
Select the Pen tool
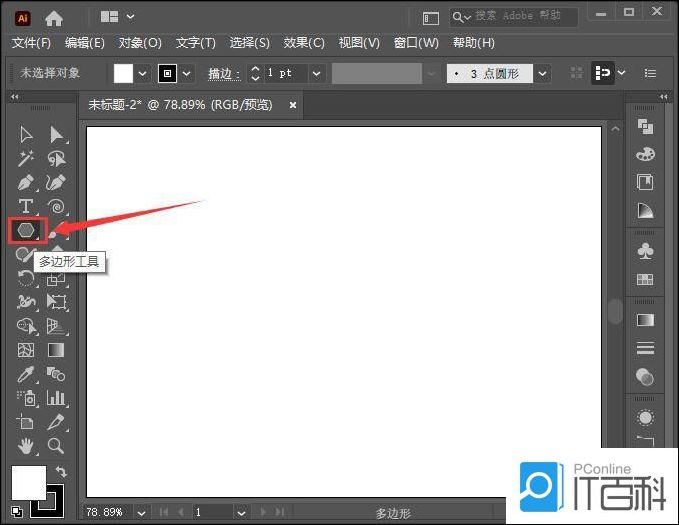point(26,182)
